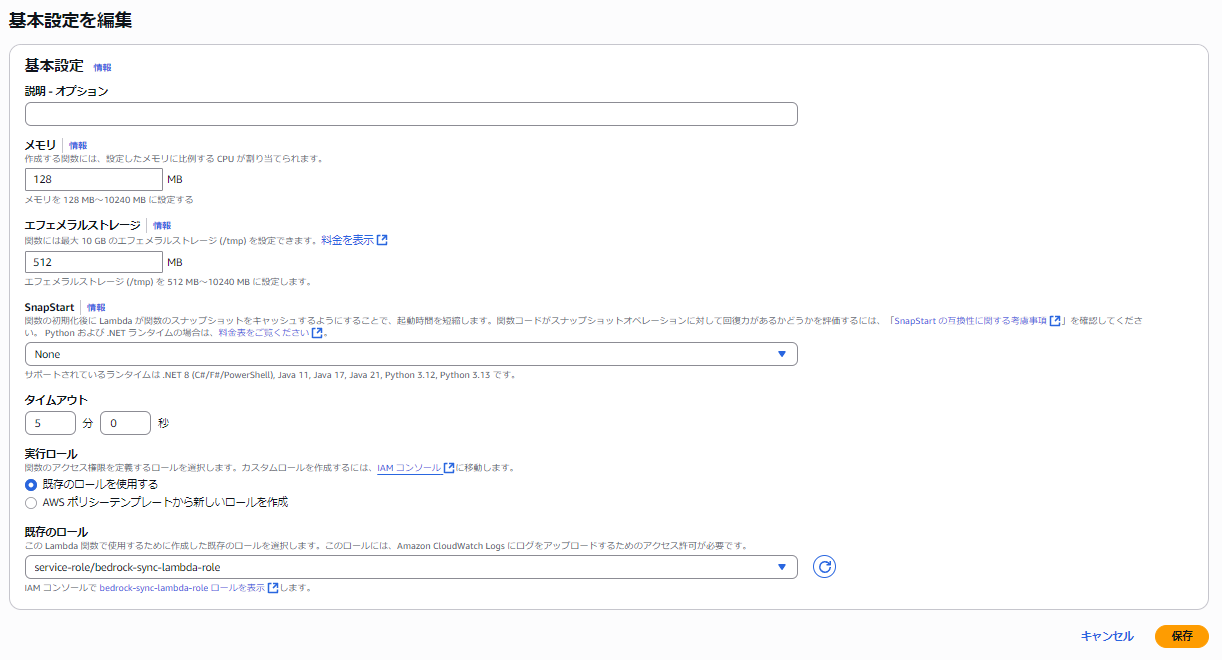Image resolution: width=1222 pixels, height=660 pixels.
Task: Click external link icon after bedrock-sync-lambda-role ロールを表示
Action: pyautogui.click(x=272, y=589)
